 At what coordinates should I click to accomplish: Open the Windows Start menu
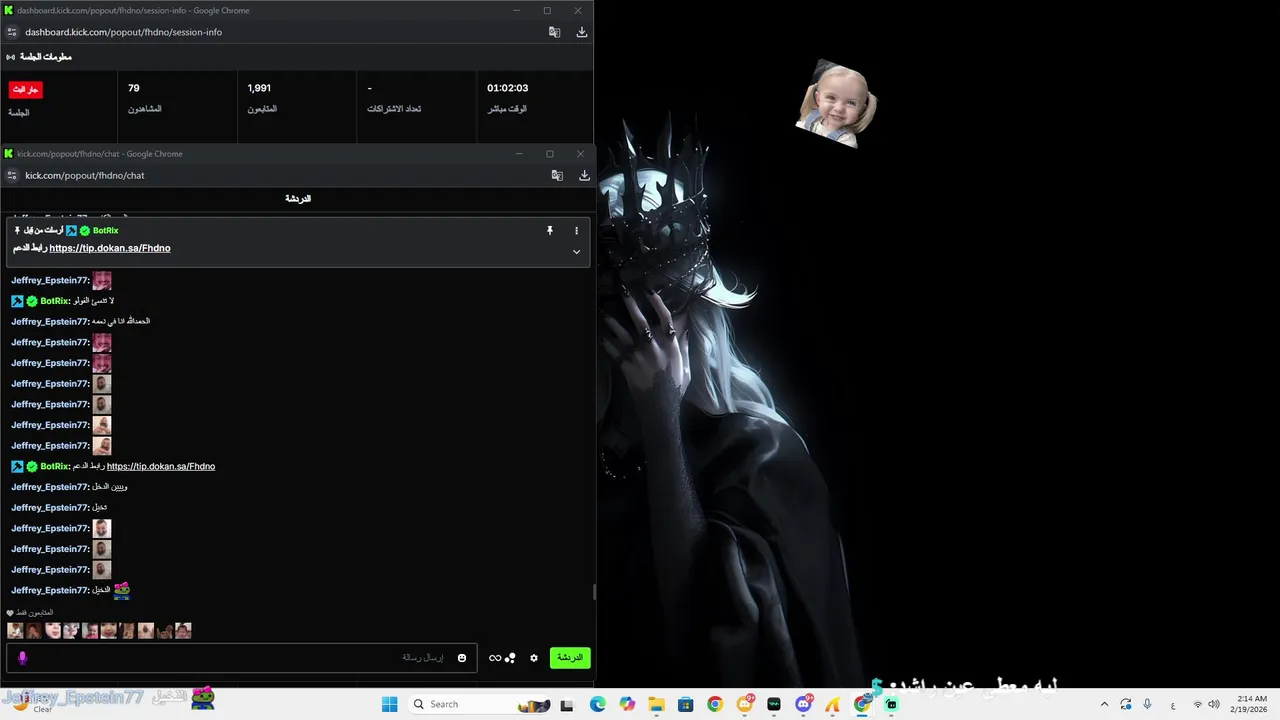(390, 704)
